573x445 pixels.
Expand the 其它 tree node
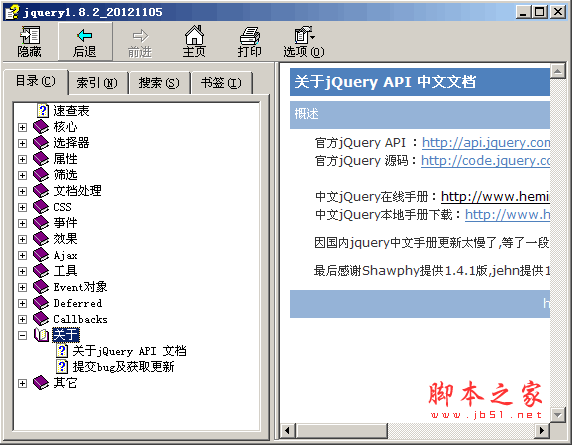click(x=22, y=383)
